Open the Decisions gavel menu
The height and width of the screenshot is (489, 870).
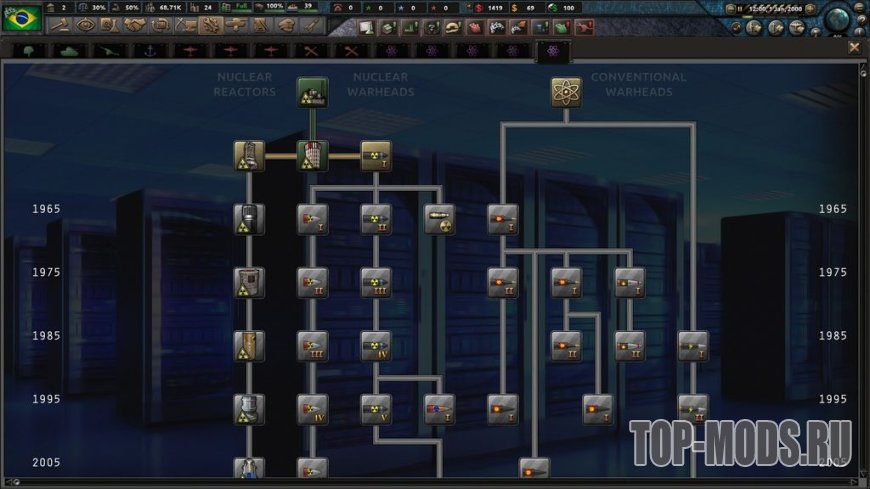pyautogui.click(x=60, y=25)
